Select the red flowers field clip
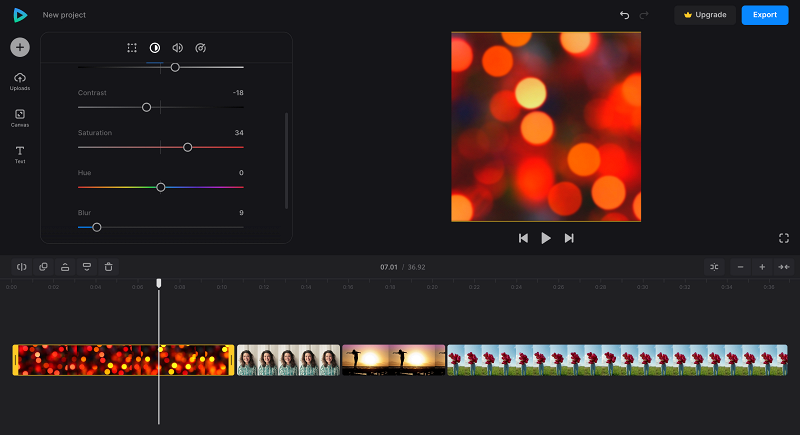The image size is (800, 435). tap(617, 360)
